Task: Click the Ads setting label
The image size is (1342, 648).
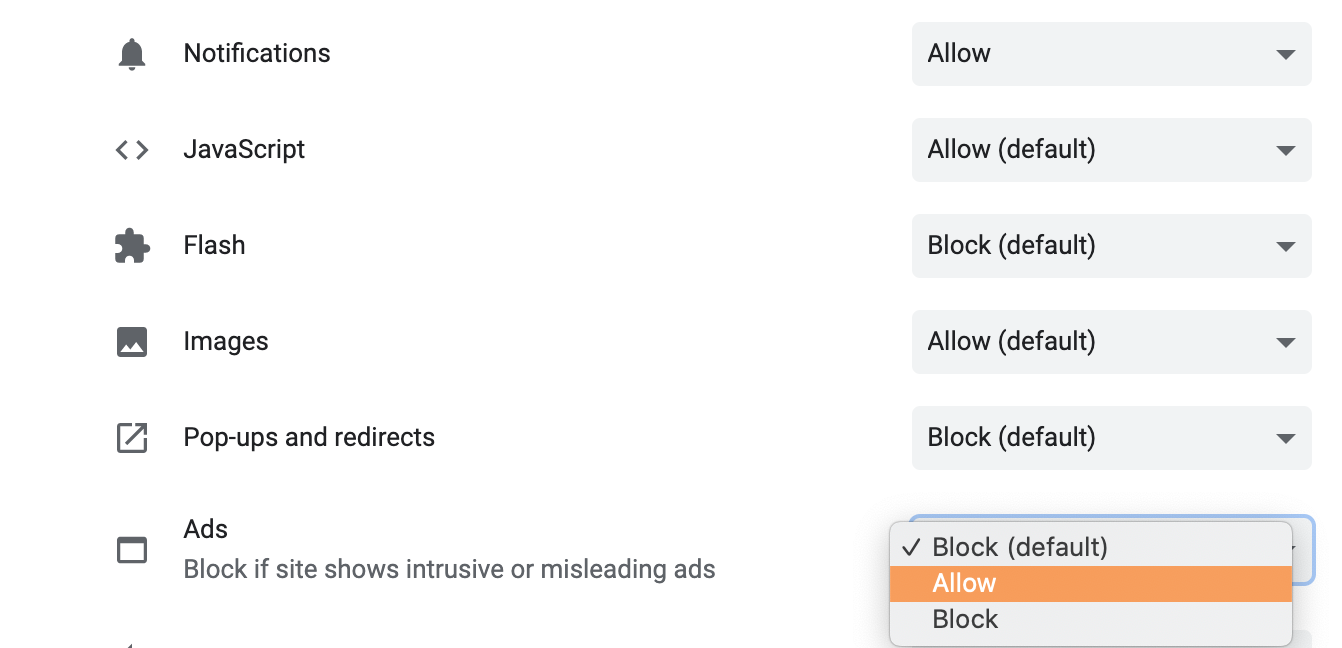Action: pyautogui.click(x=206, y=530)
